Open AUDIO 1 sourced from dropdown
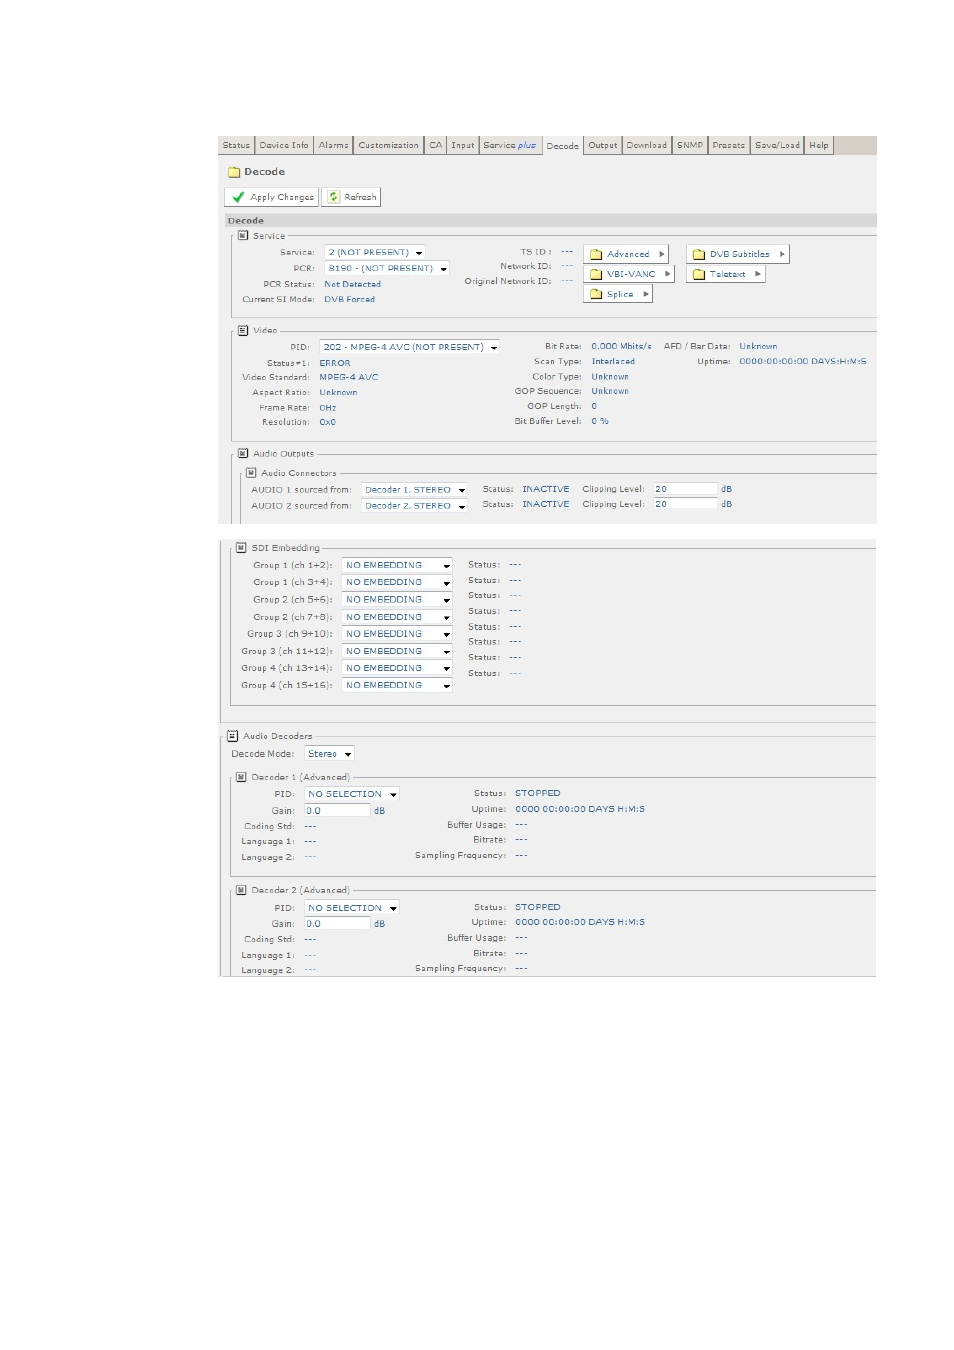954x1350 pixels. pos(414,490)
